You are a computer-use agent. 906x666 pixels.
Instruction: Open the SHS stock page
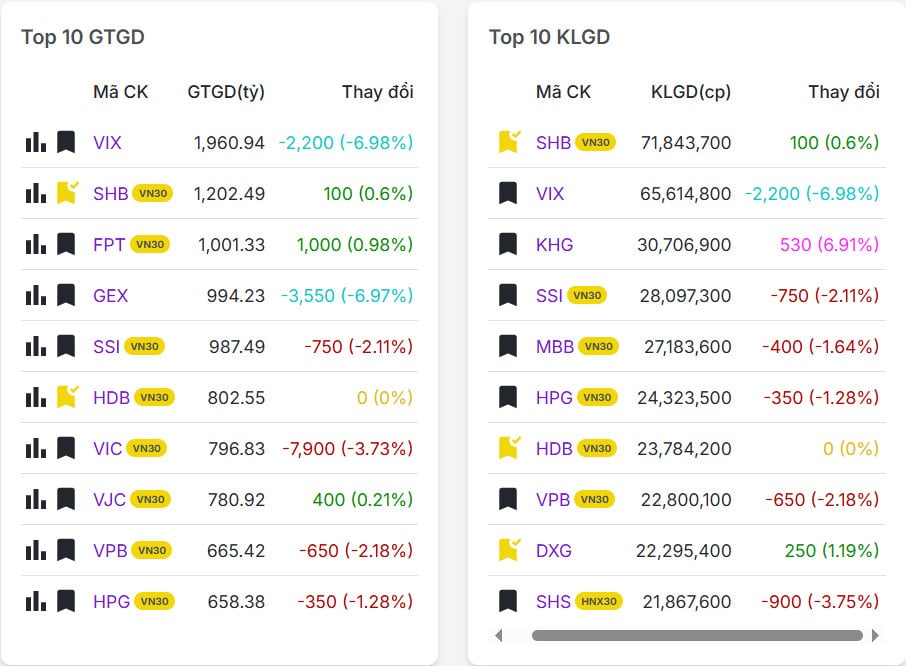click(x=556, y=601)
